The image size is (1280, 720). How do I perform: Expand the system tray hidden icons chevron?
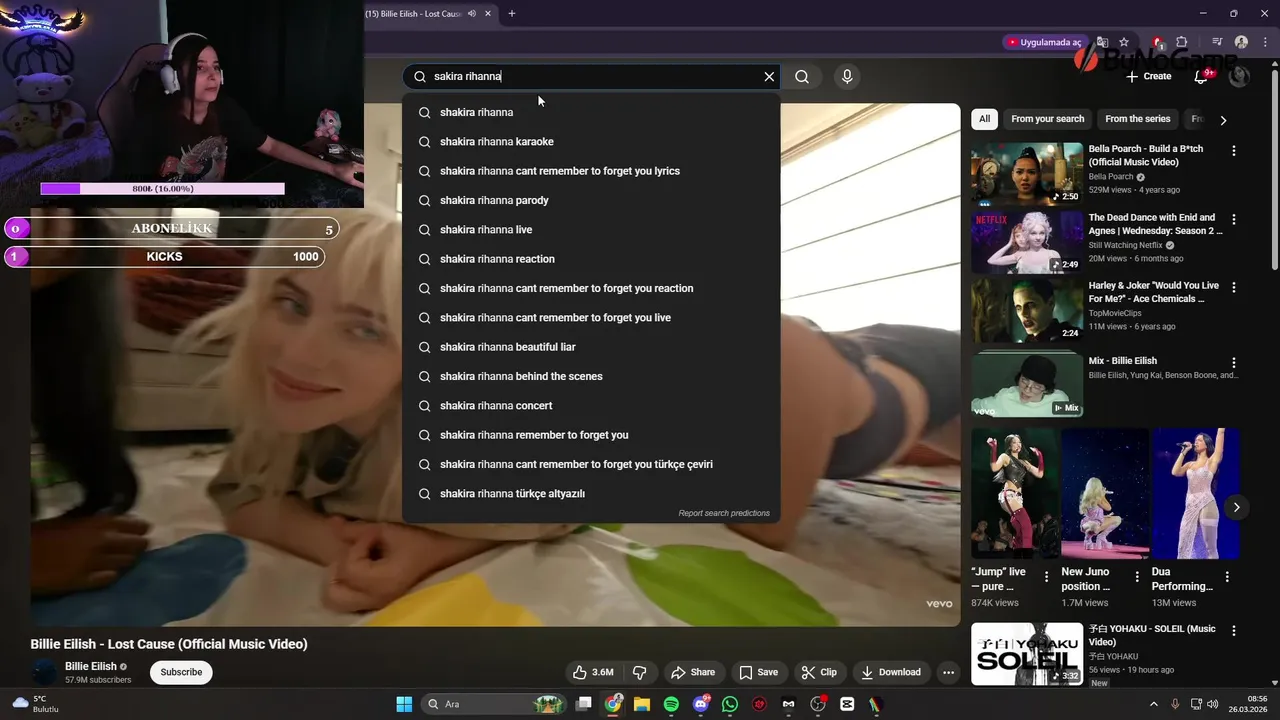coord(1153,704)
